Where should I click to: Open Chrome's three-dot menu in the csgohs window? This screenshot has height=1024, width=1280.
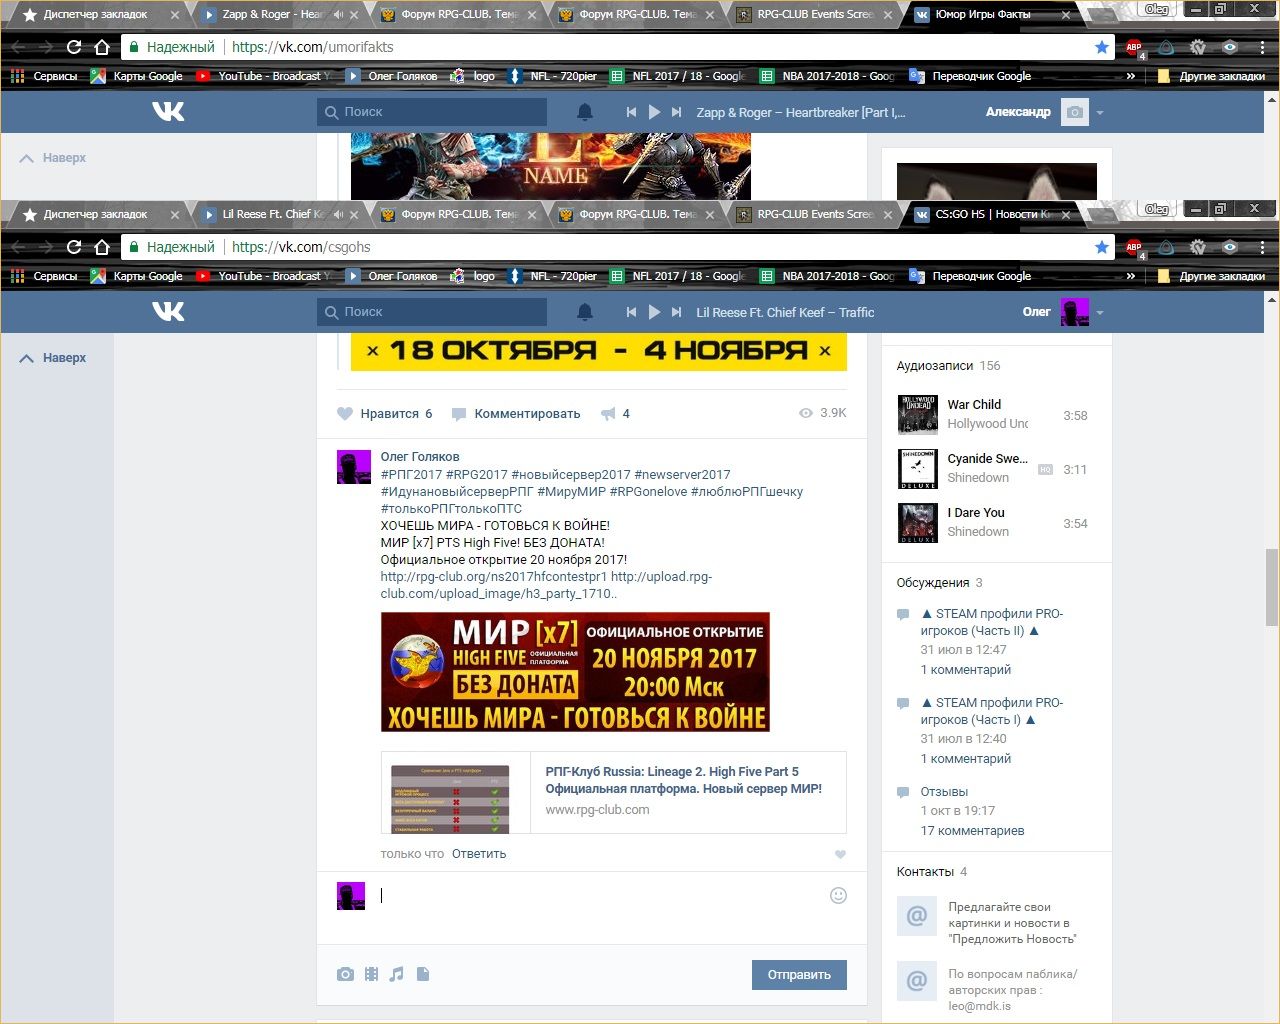[1262, 247]
